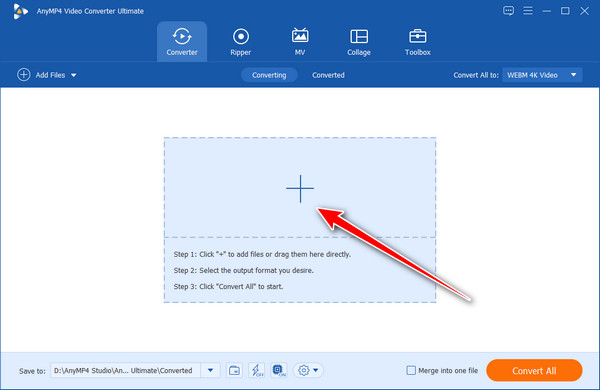The image size is (600, 390).
Task: Click the Save to path field
Action: point(126,370)
